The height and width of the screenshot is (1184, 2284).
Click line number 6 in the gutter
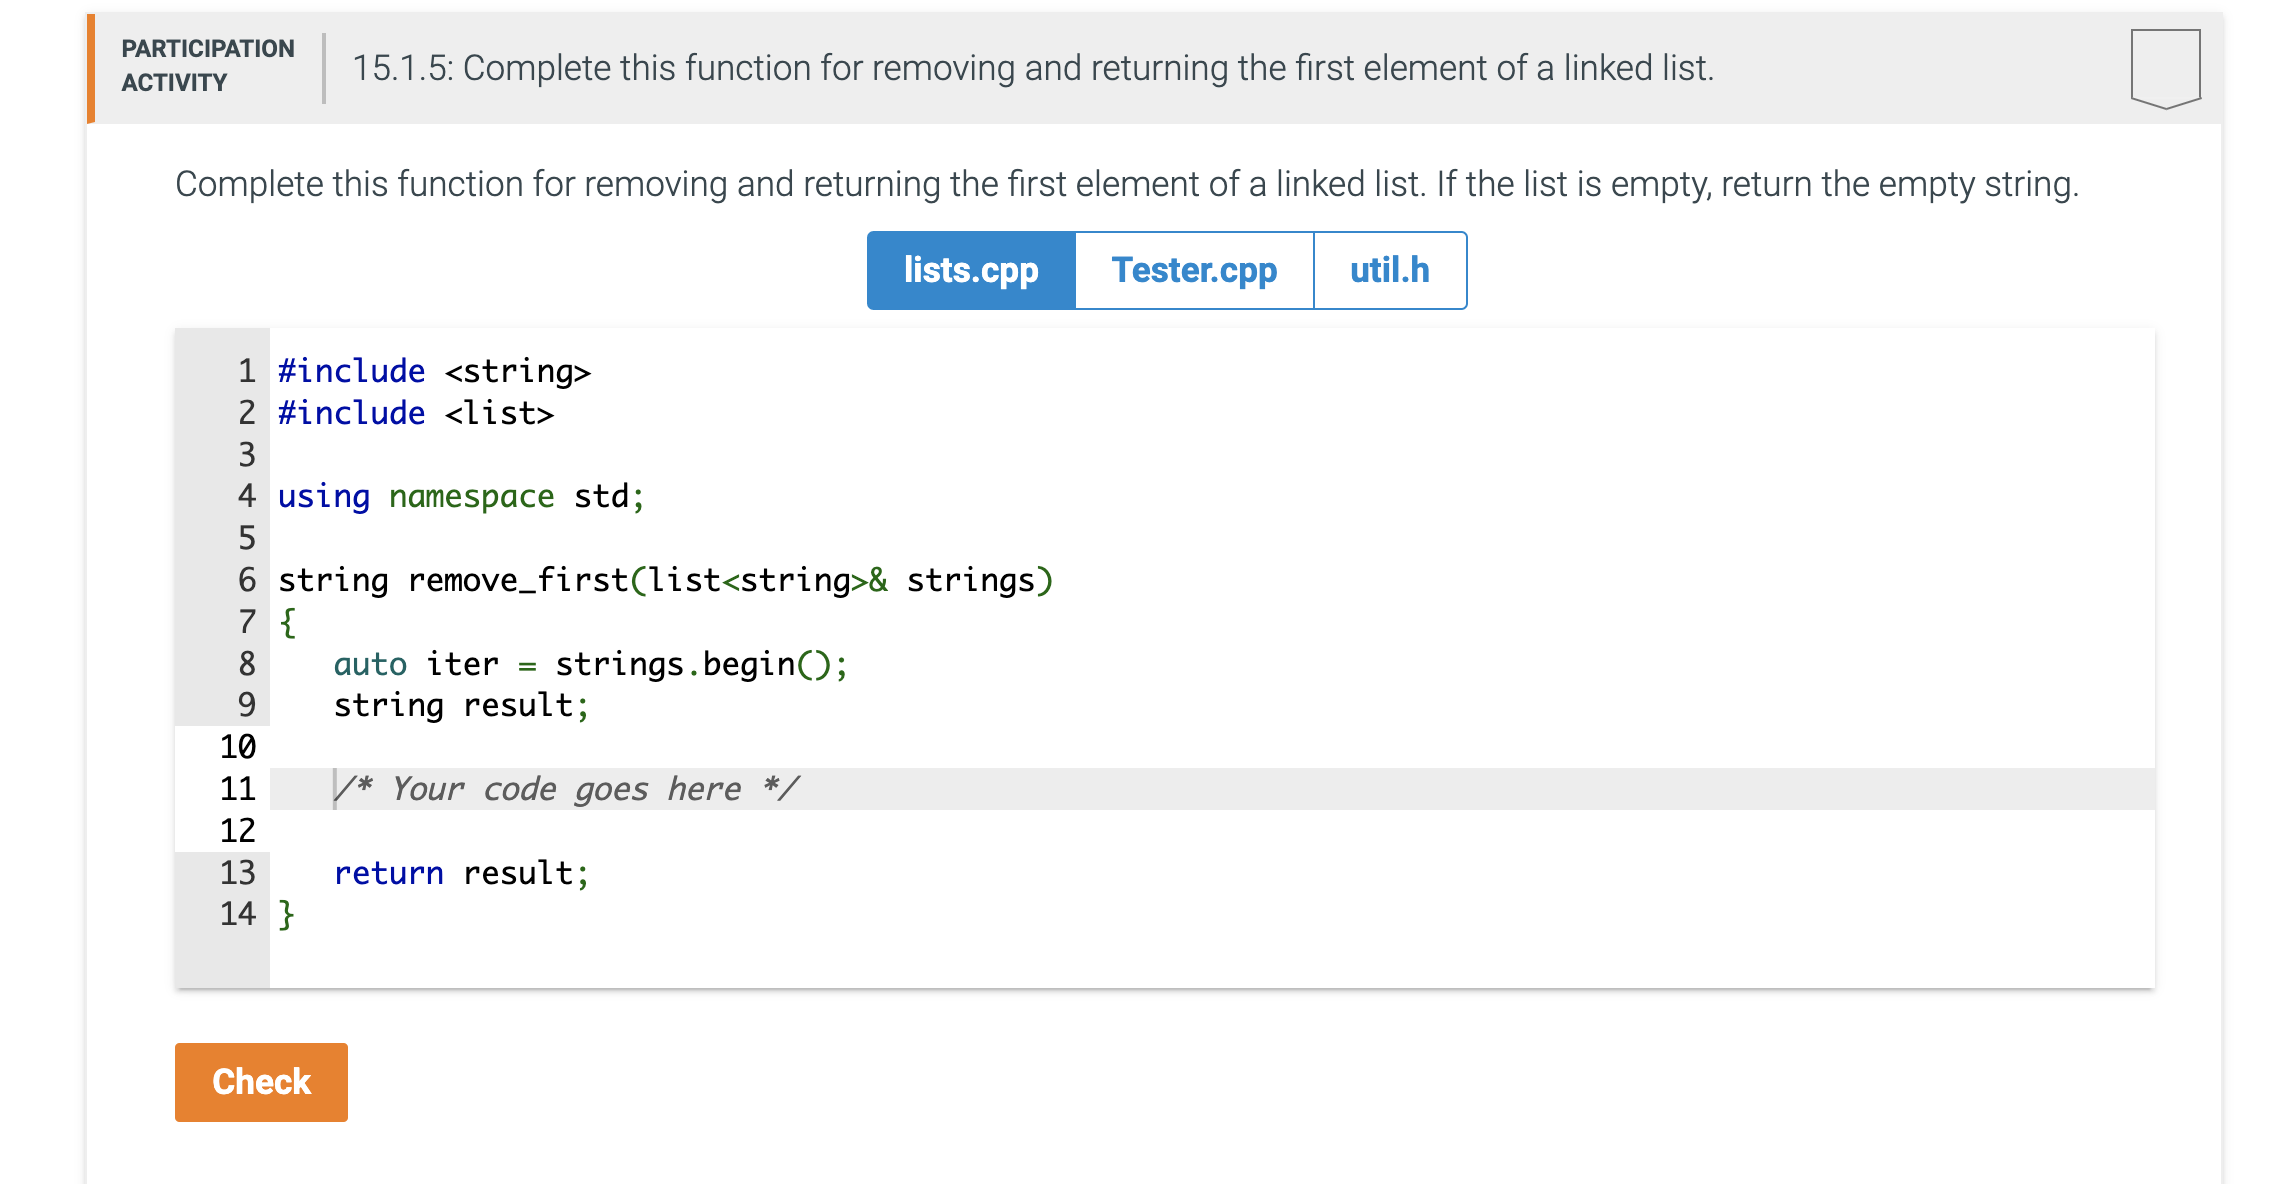247,580
